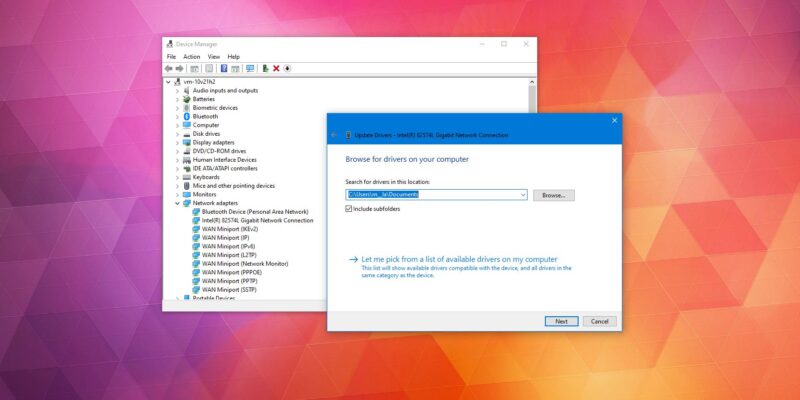Expand the Audio inputs and outputs node
The width and height of the screenshot is (800, 400).
pos(178,90)
